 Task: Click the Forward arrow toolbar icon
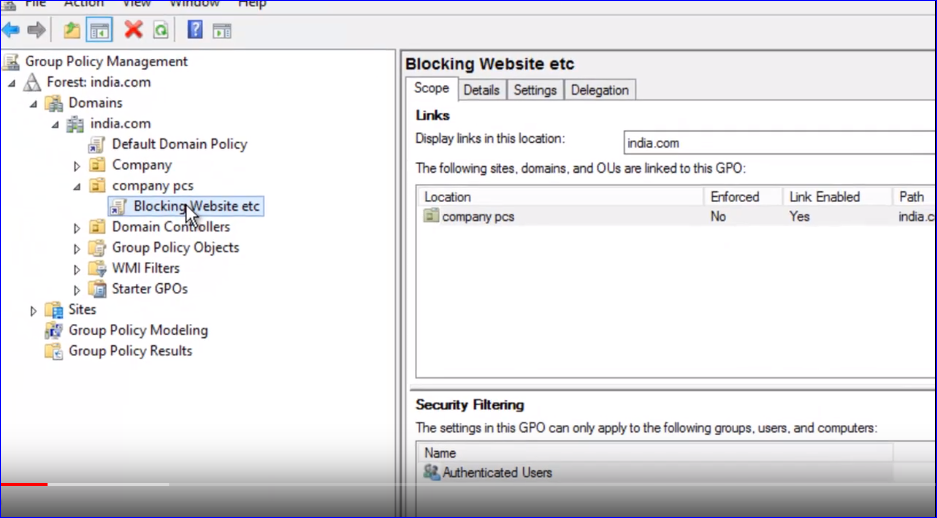36,29
